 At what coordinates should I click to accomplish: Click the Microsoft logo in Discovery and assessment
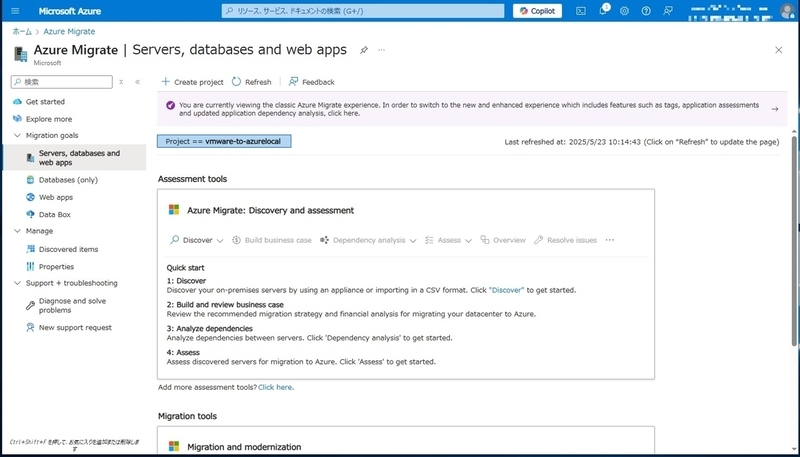click(x=174, y=210)
